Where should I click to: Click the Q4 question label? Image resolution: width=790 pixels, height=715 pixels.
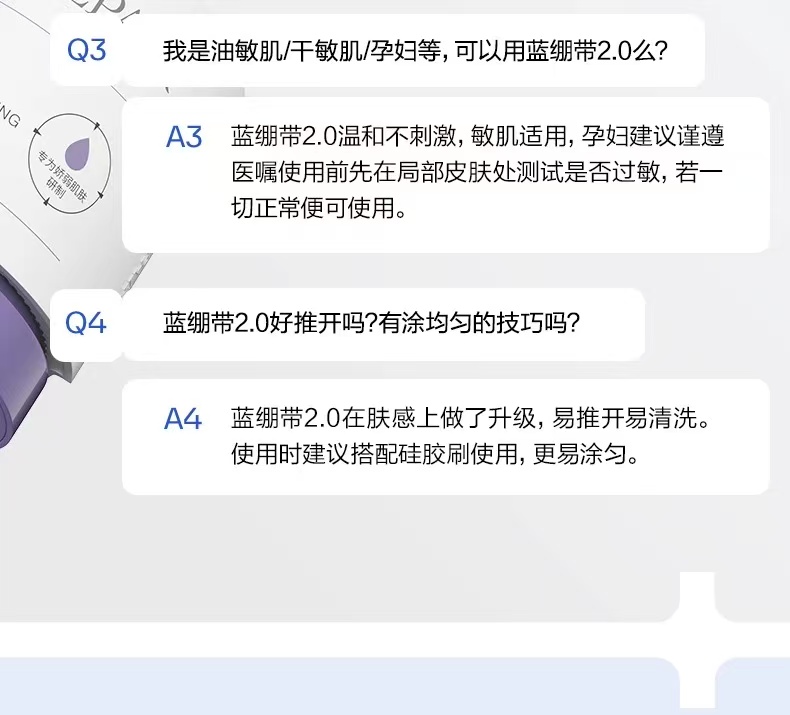[x=86, y=322]
